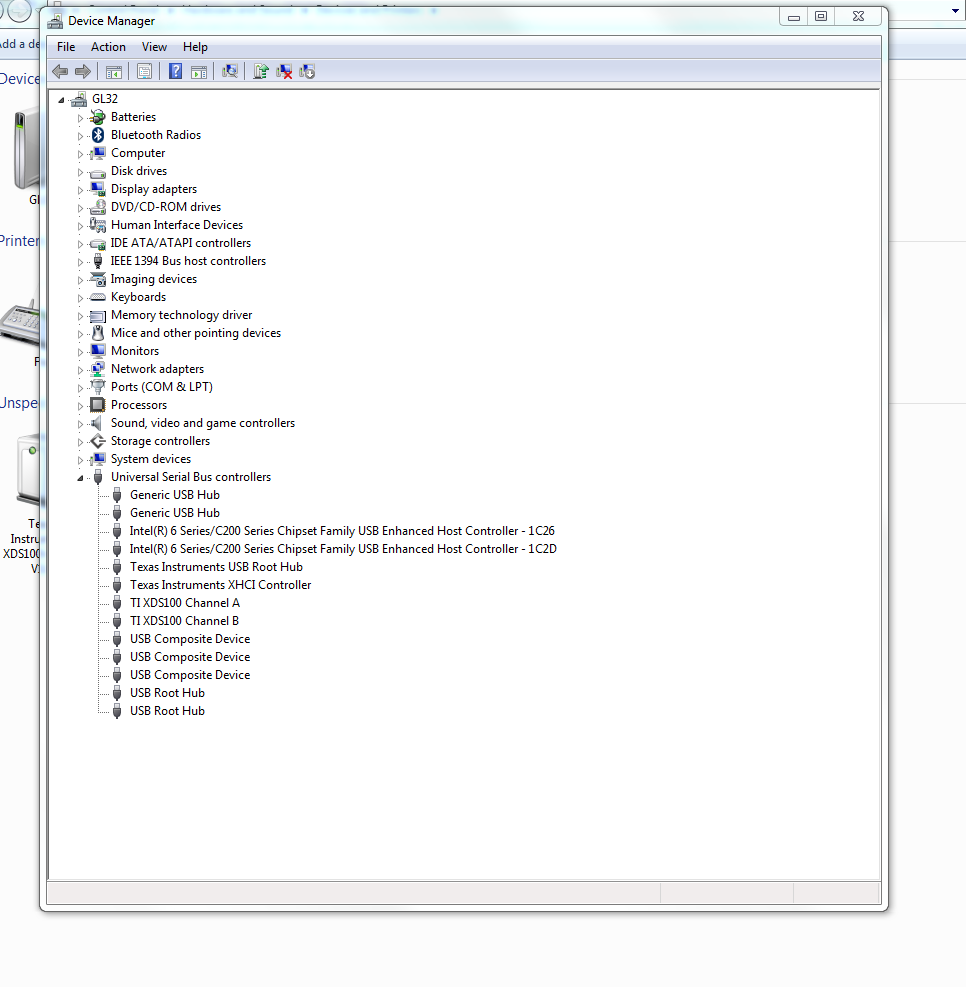This screenshot has width=966, height=987.
Task: Click the Forward arrow toolbar icon
Action: click(83, 72)
